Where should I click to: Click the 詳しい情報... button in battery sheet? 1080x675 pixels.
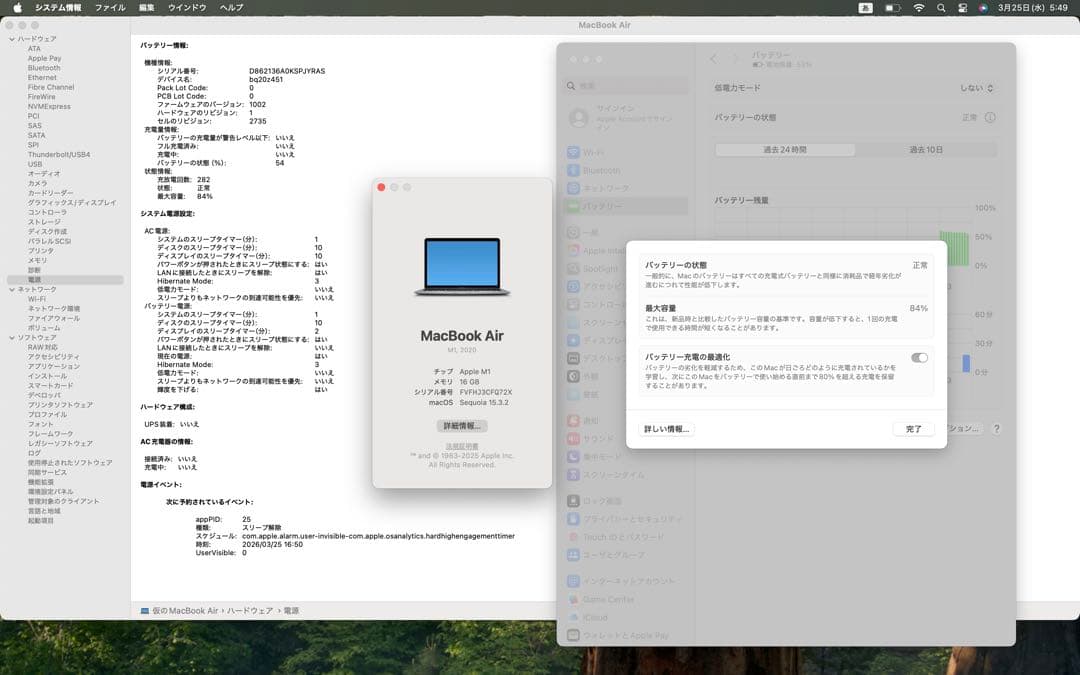666,429
